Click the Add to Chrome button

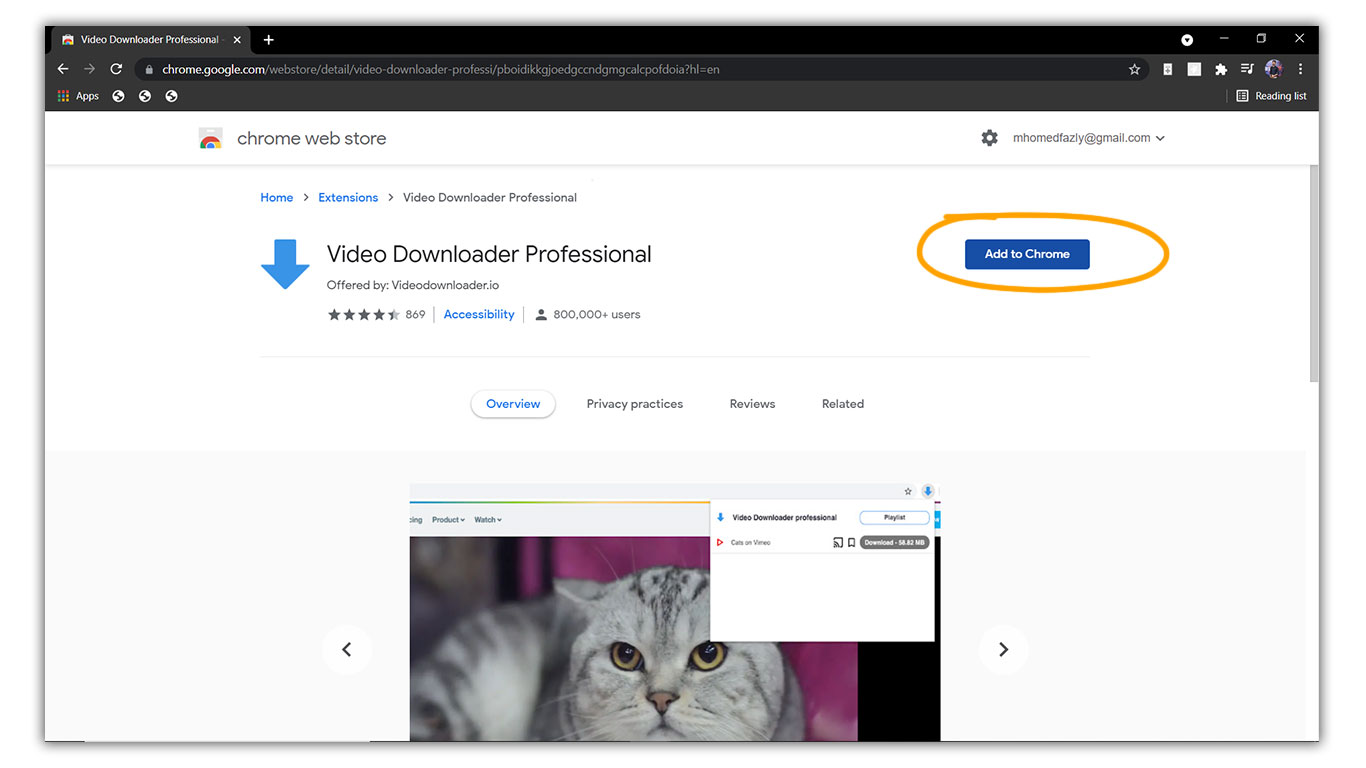click(1027, 254)
